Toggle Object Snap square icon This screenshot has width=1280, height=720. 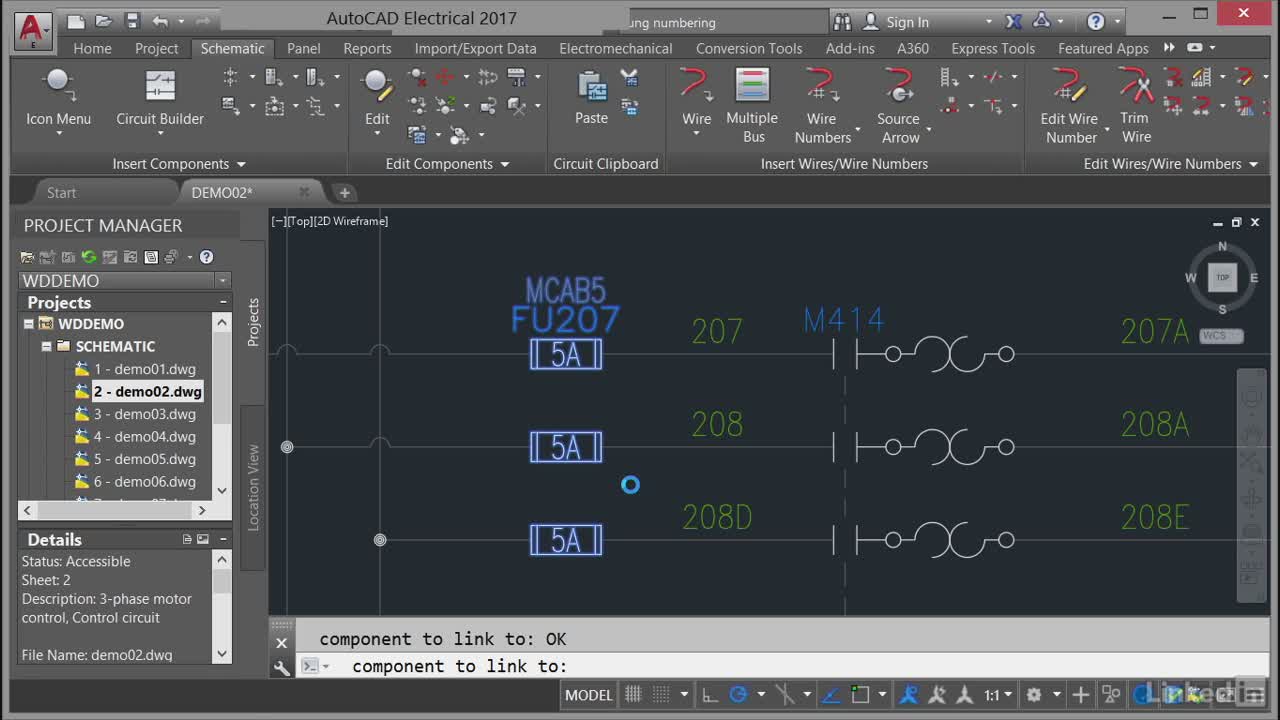860,694
